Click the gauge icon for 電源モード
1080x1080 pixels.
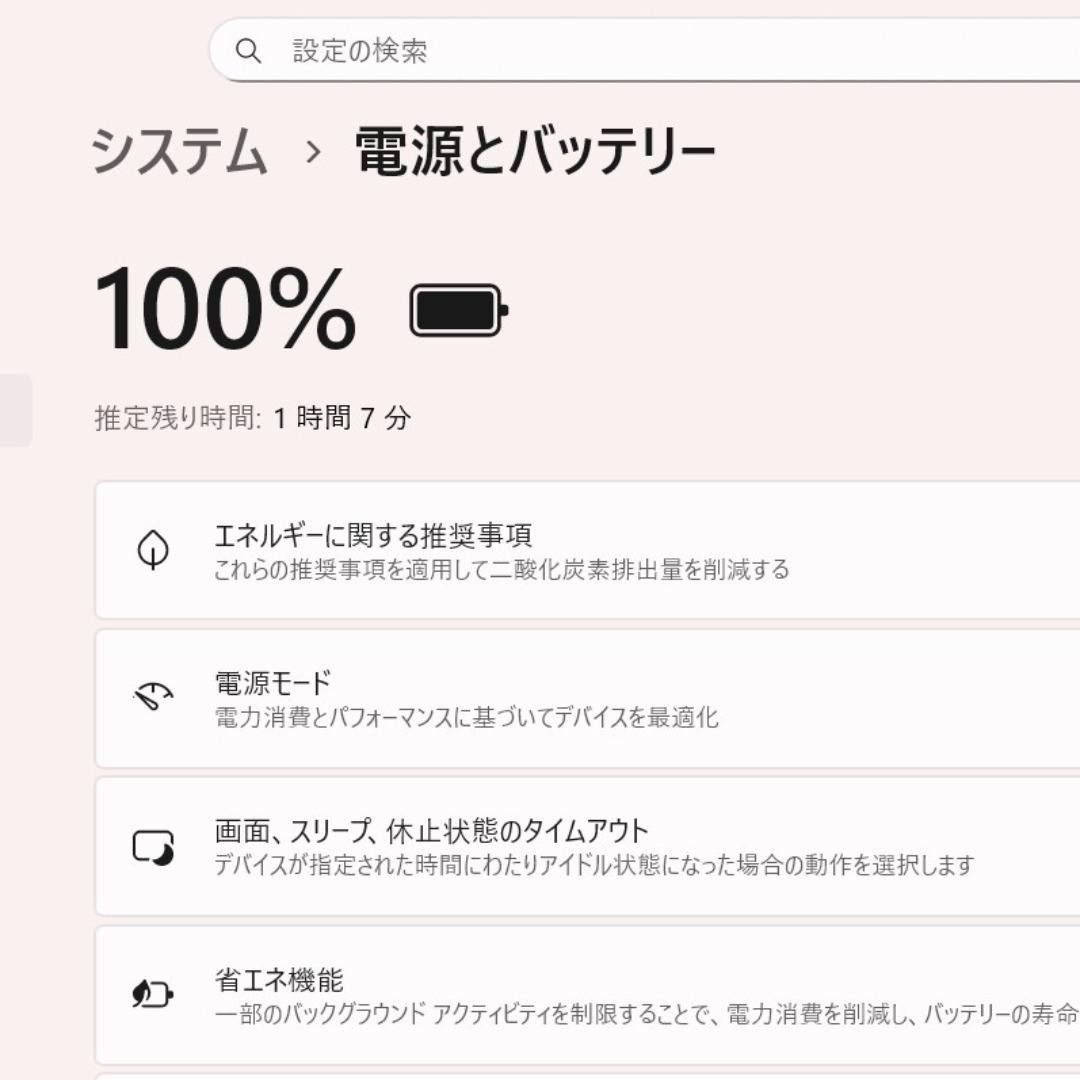[153, 696]
